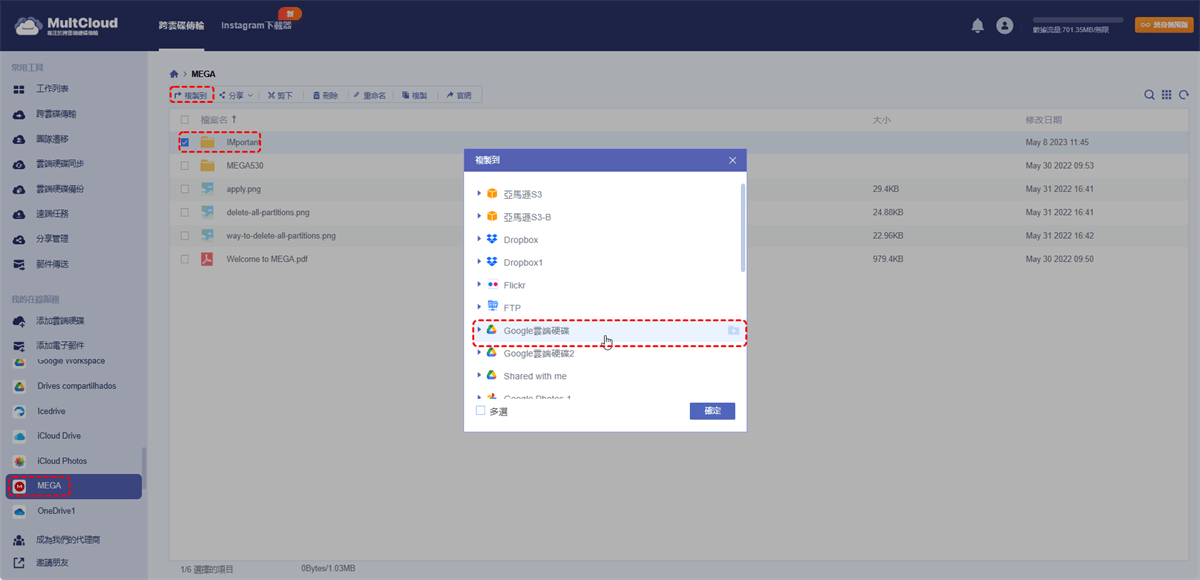Screen dimensions: 1200x580
Task: Switch to grid view icon
Action: coord(1166,95)
